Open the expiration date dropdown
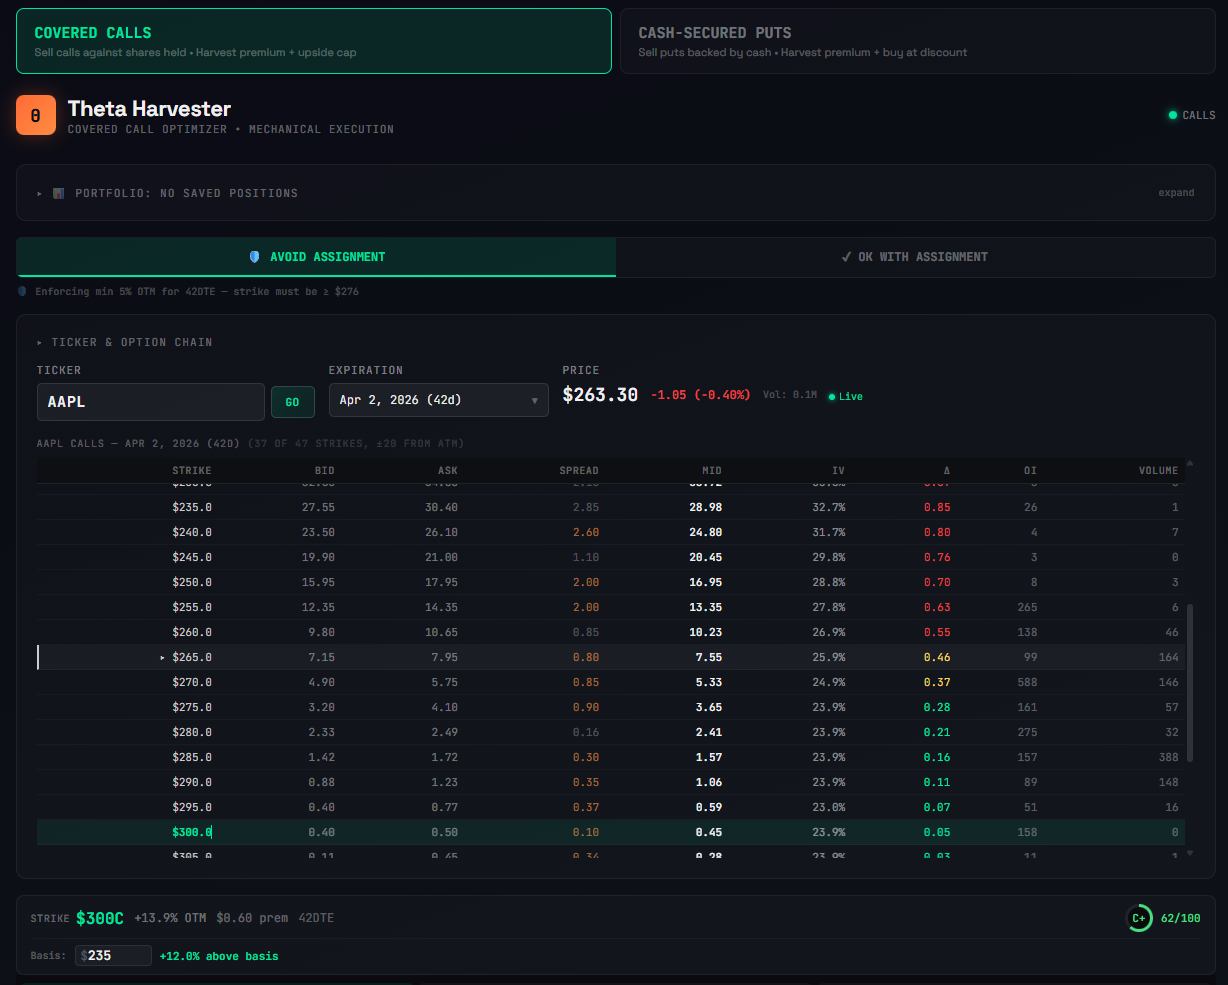 438,400
